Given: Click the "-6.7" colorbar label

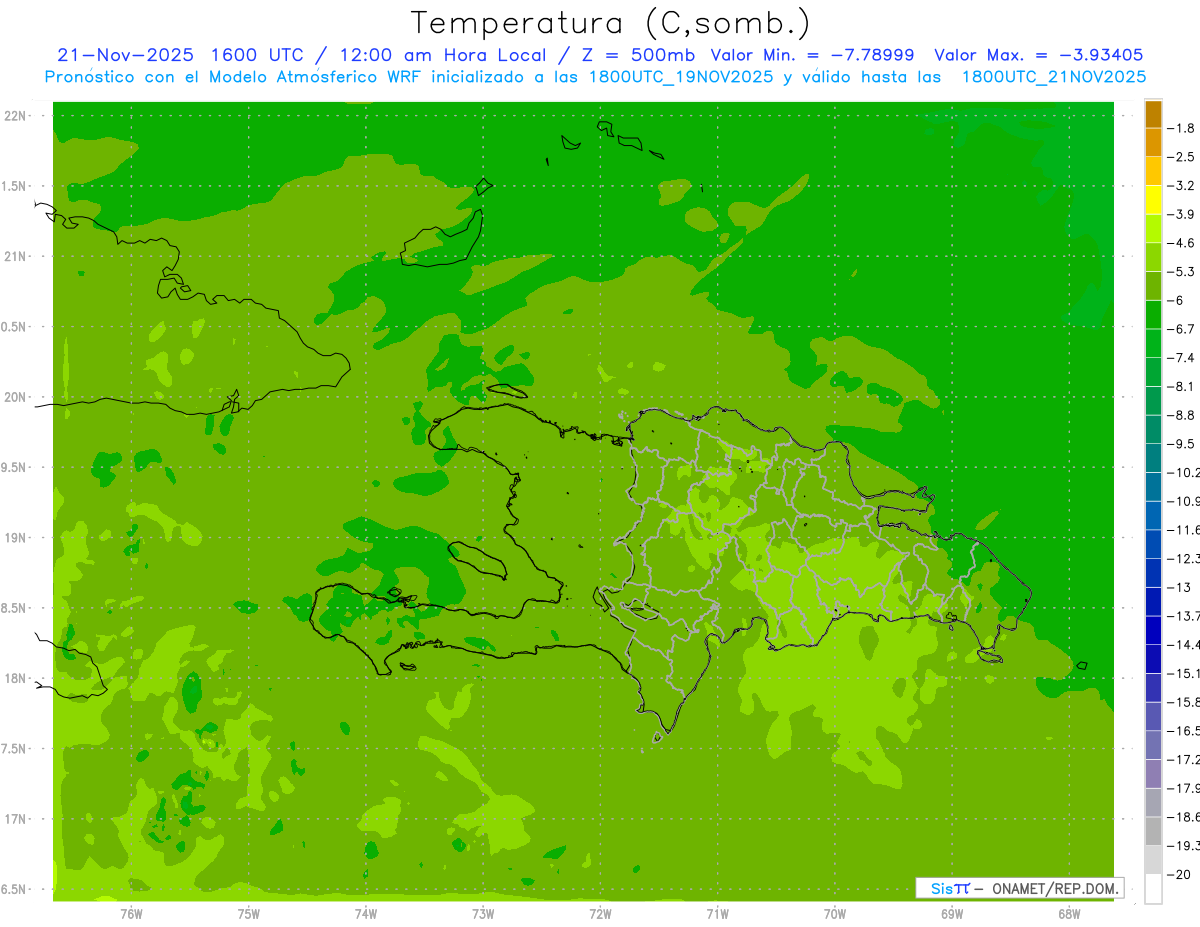Looking at the screenshot, I should tap(1182, 329).
